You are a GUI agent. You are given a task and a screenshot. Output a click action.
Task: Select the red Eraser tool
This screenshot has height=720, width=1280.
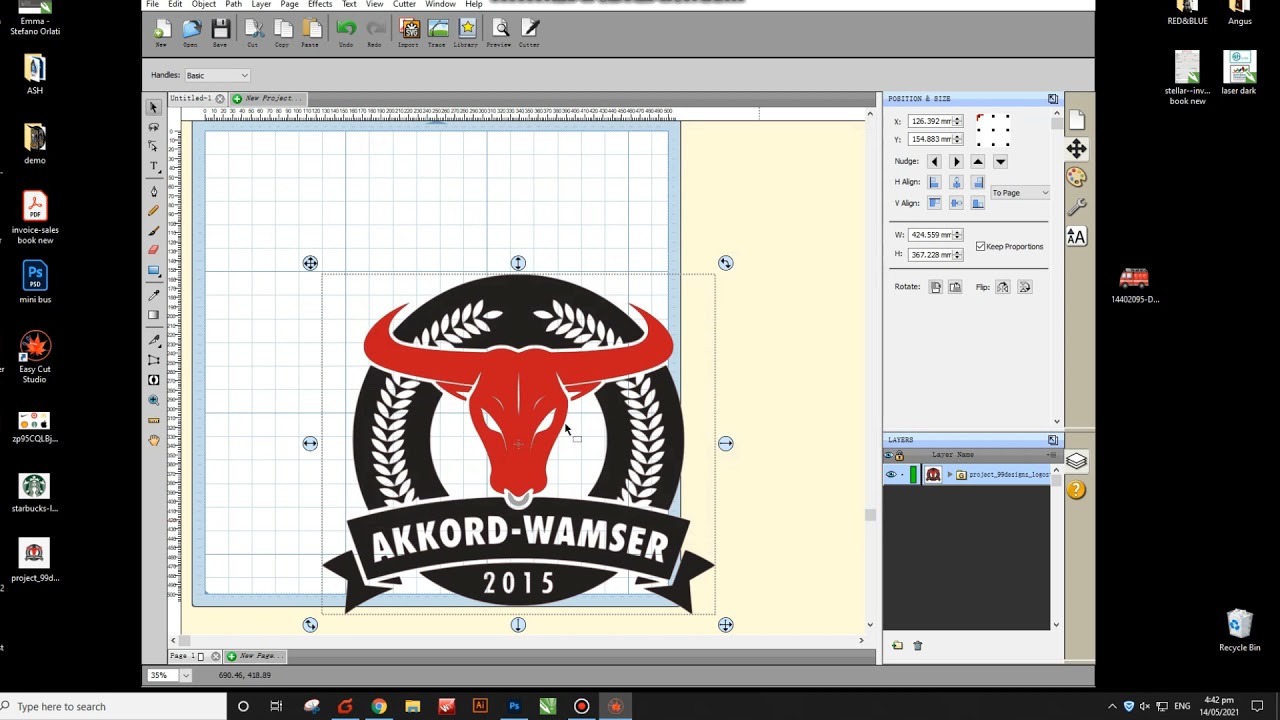tap(153, 250)
